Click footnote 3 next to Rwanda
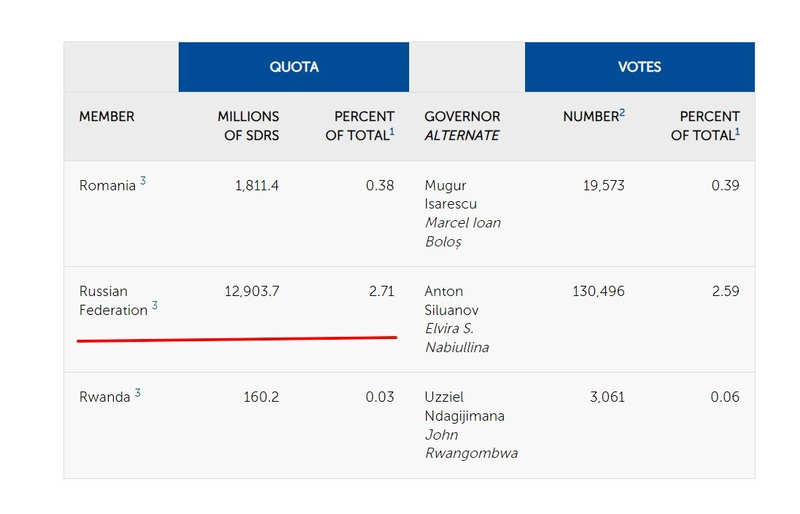The height and width of the screenshot is (514, 800). click(x=138, y=393)
